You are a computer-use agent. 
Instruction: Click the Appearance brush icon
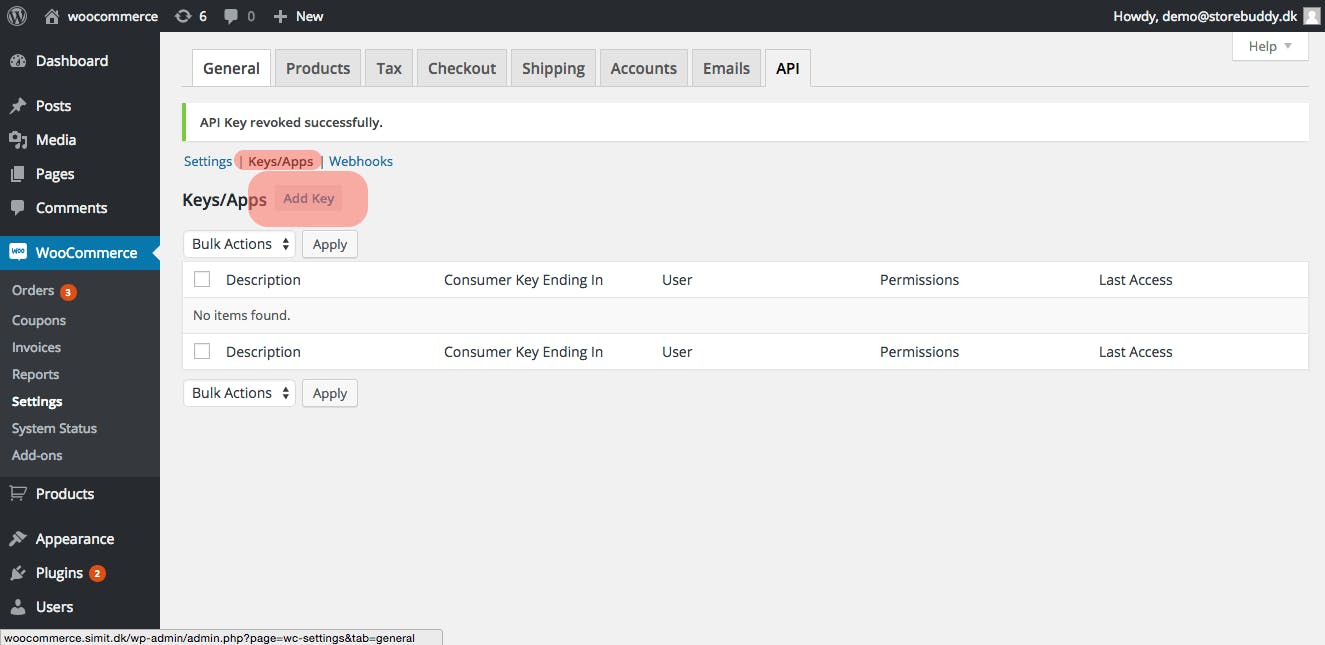[18, 539]
